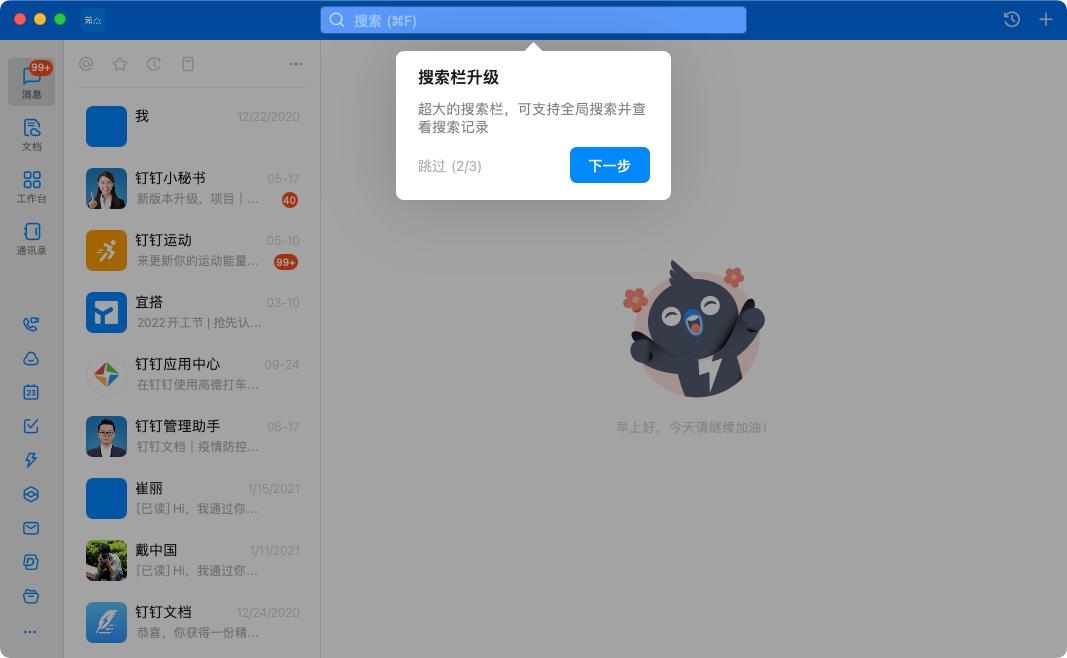Skip the tour via 跳过 (2/3)

coord(449,166)
